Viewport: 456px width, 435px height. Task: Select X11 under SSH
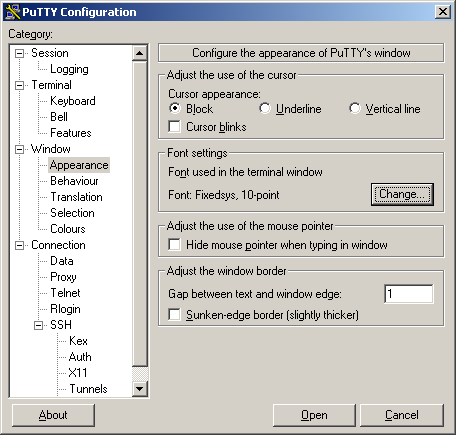point(78,373)
